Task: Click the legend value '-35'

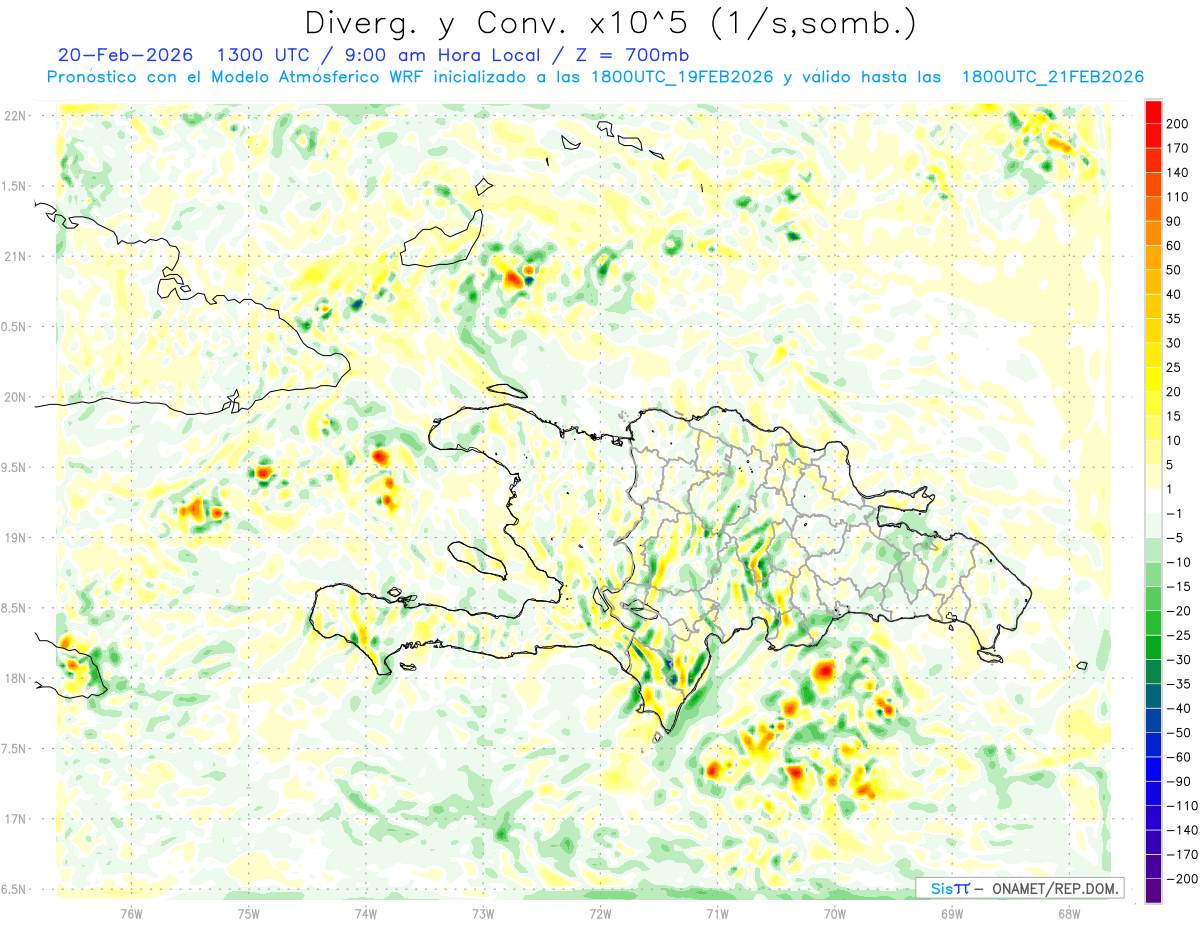Action: click(x=1177, y=685)
